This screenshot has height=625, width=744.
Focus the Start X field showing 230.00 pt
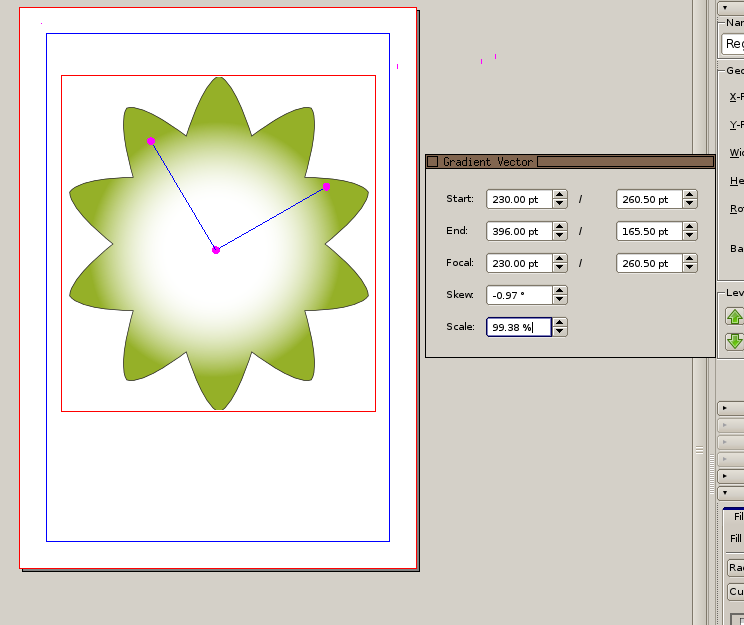518,199
